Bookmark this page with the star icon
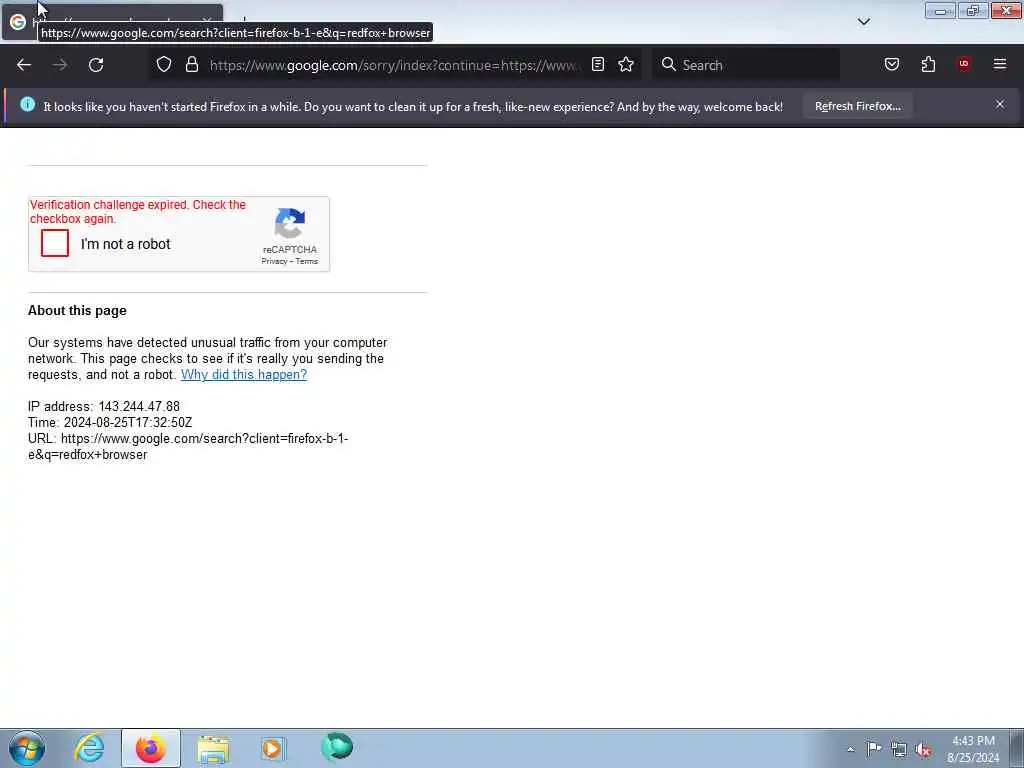This screenshot has width=1024, height=768. (x=626, y=65)
